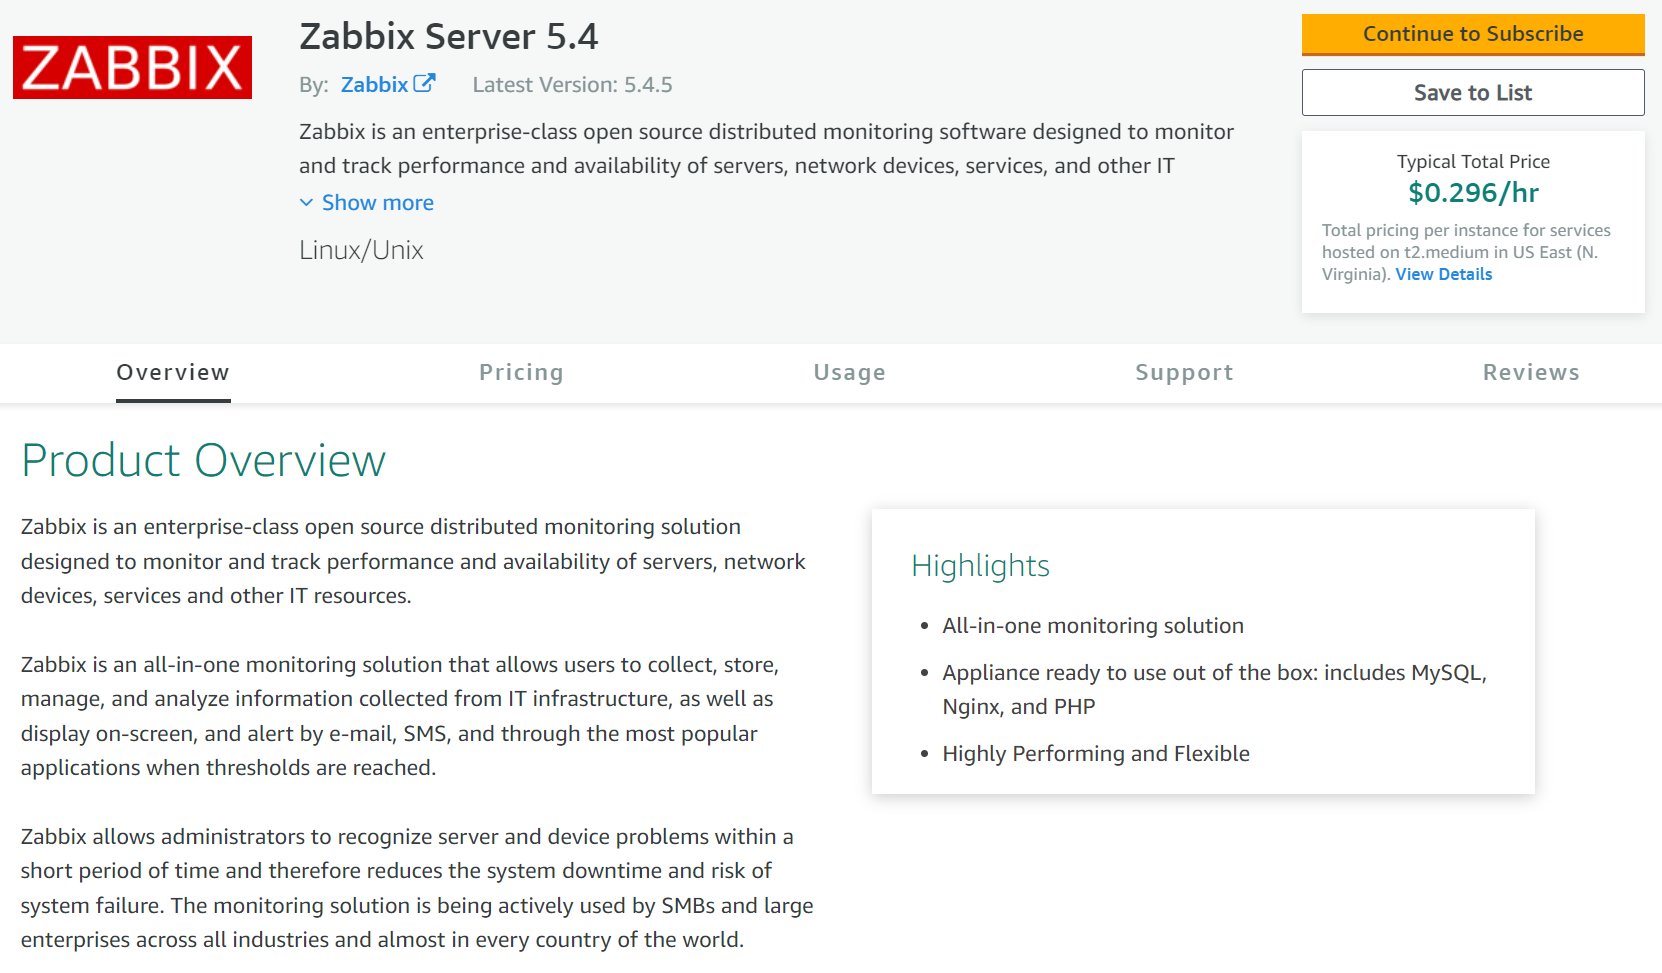This screenshot has height=973, width=1662.
Task: Click Save to List button
Action: (x=1473, y=93)
